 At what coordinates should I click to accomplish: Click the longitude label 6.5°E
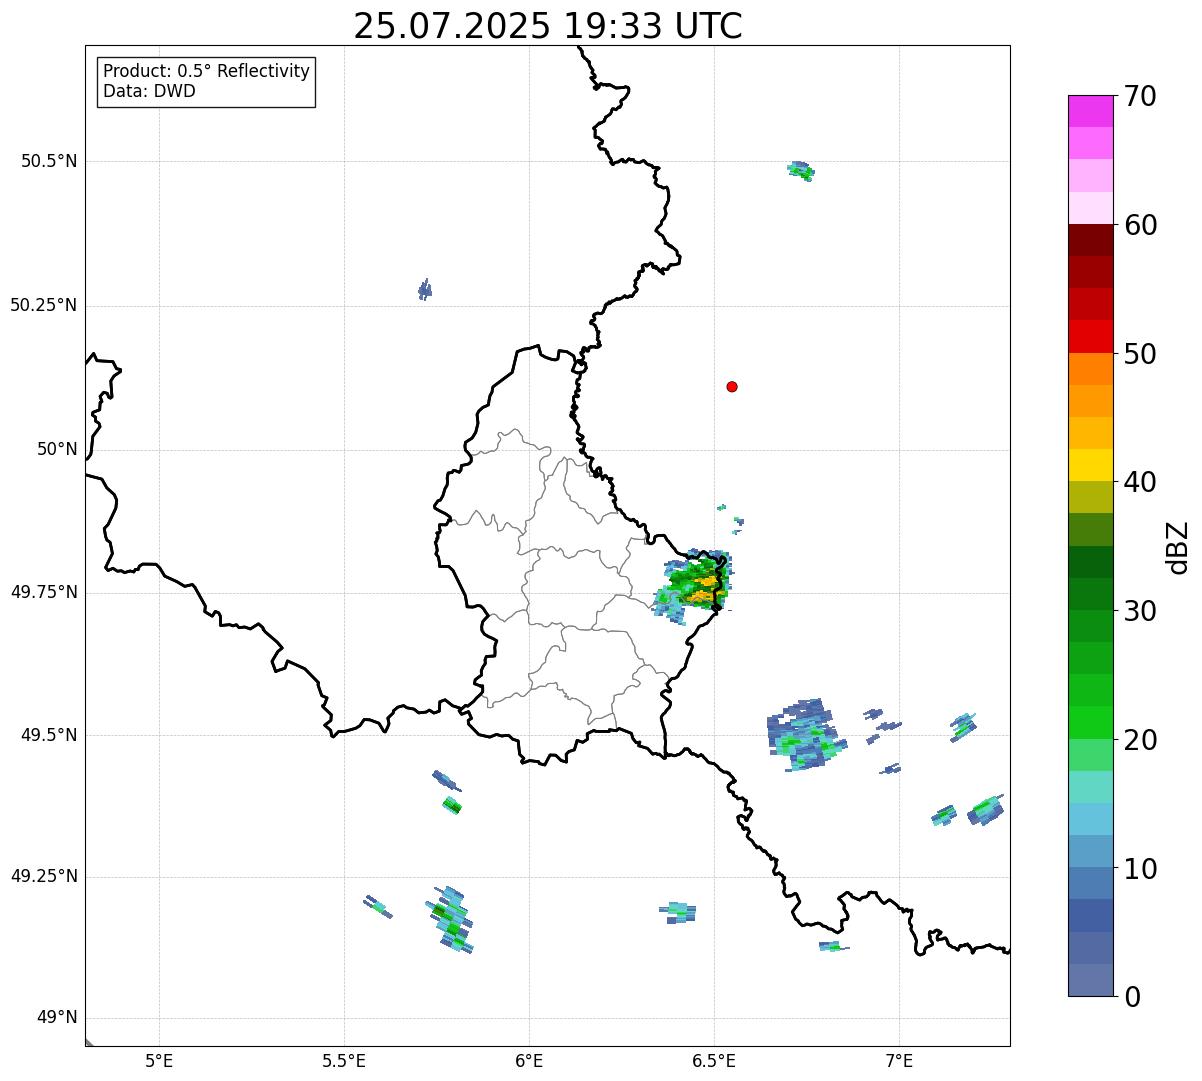pyautogui.click(x=714, y=1060)
